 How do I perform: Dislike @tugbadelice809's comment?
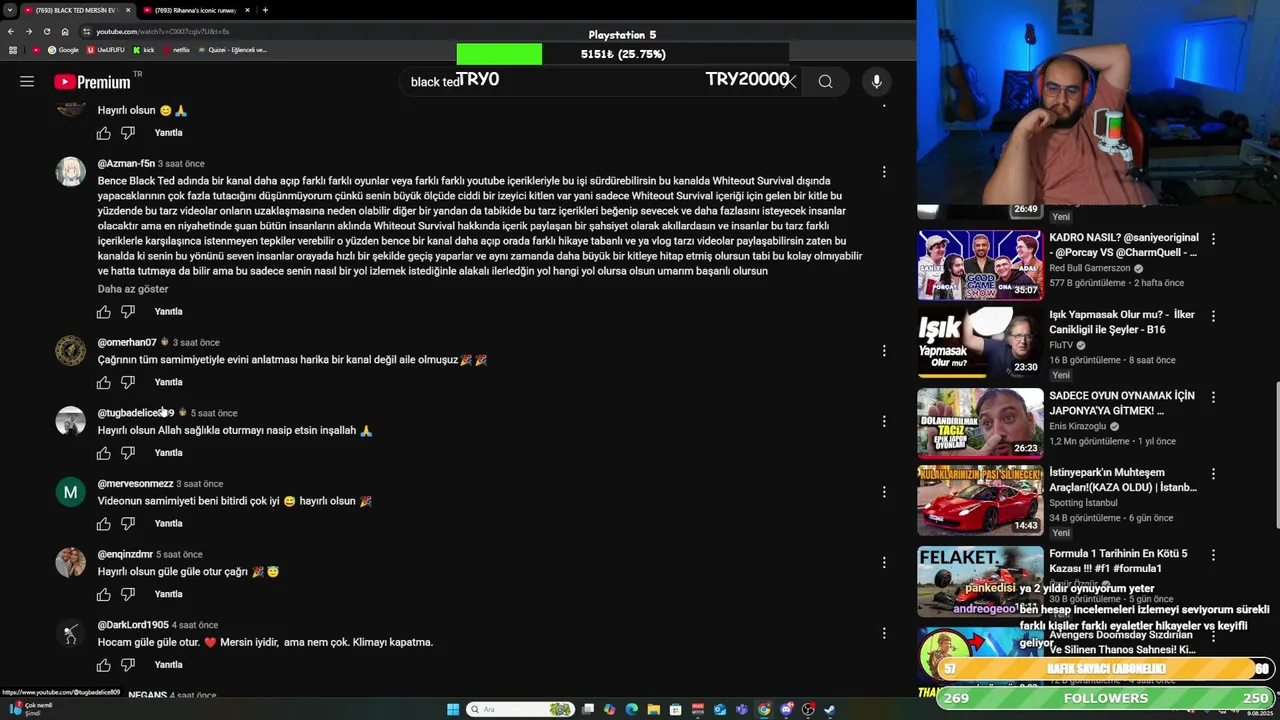128,453
